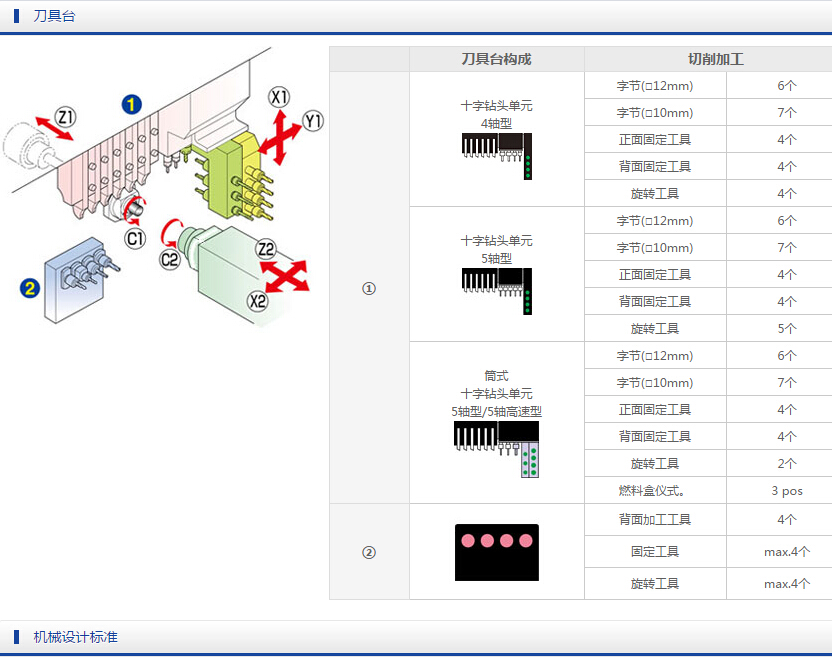Image resolution: width=832 pixels, height=661 pixels.
Task: Click the C2 rotation label
Action: click(x=170, y=259)
